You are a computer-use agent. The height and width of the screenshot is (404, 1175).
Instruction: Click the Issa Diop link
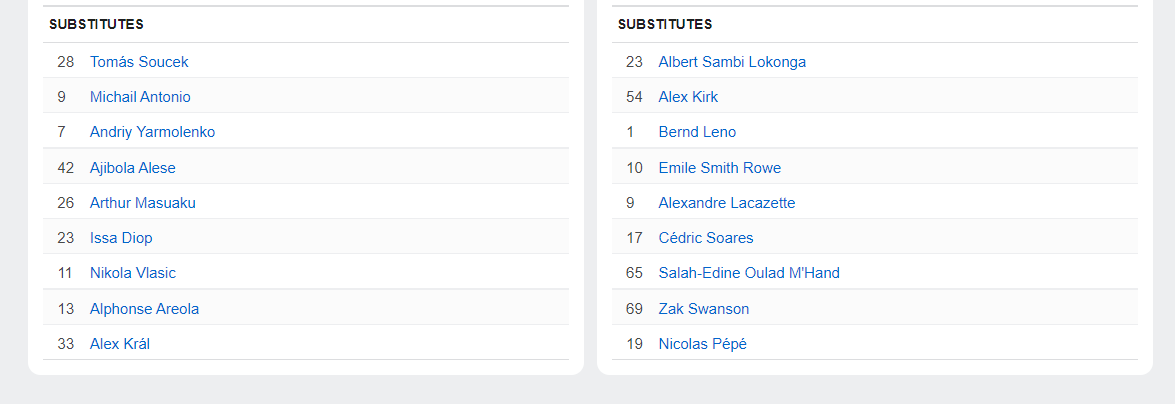coord(121,238)
